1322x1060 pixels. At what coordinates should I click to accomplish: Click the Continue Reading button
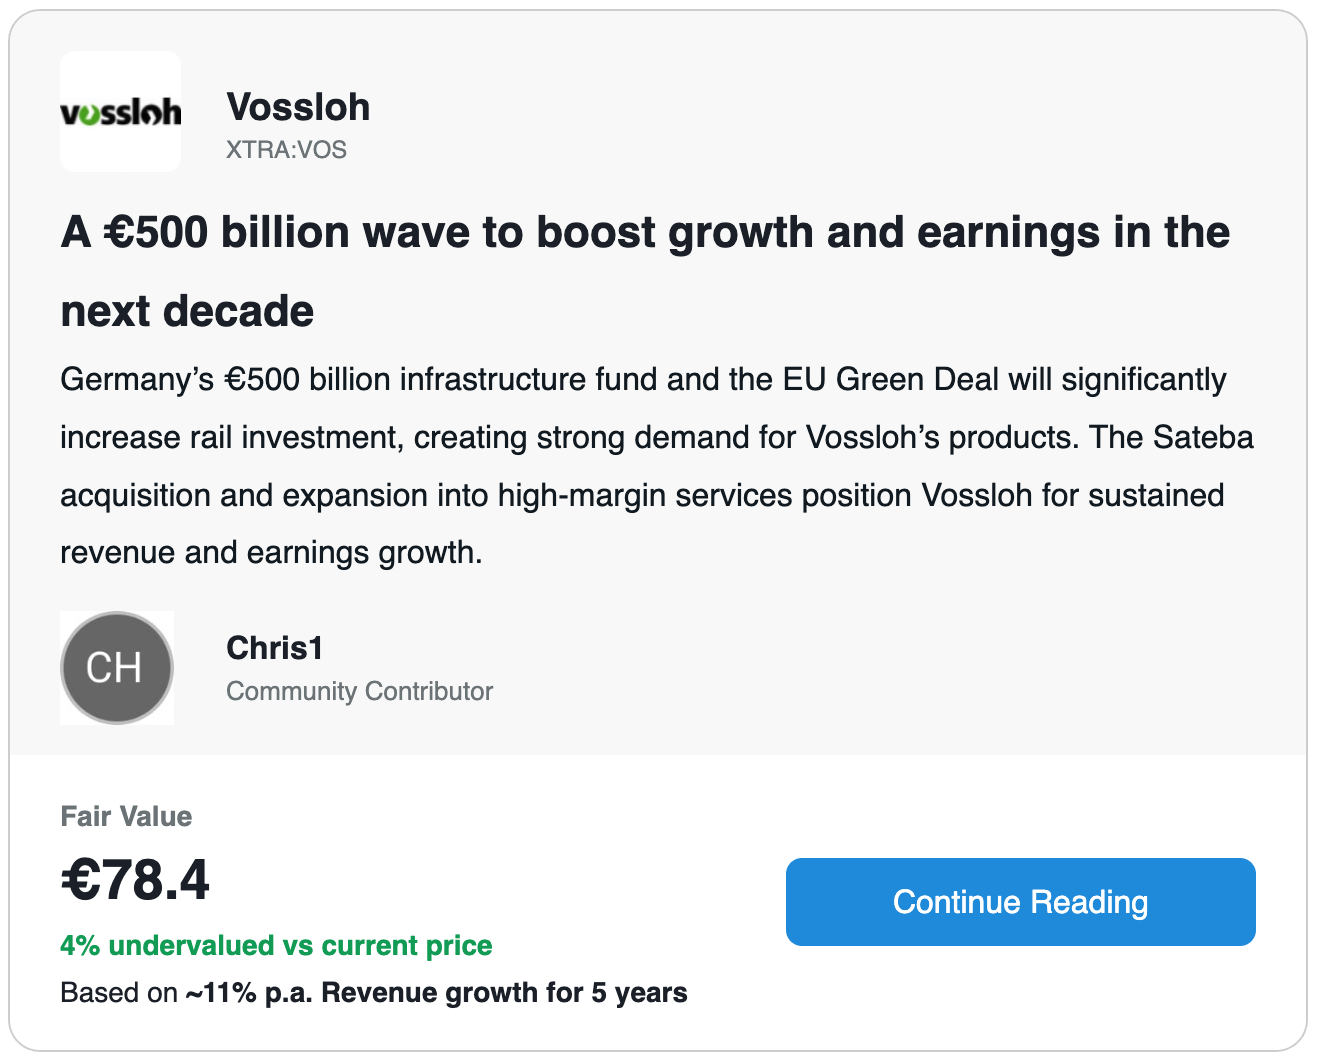pyautogui.click(x=1020, y=902)
